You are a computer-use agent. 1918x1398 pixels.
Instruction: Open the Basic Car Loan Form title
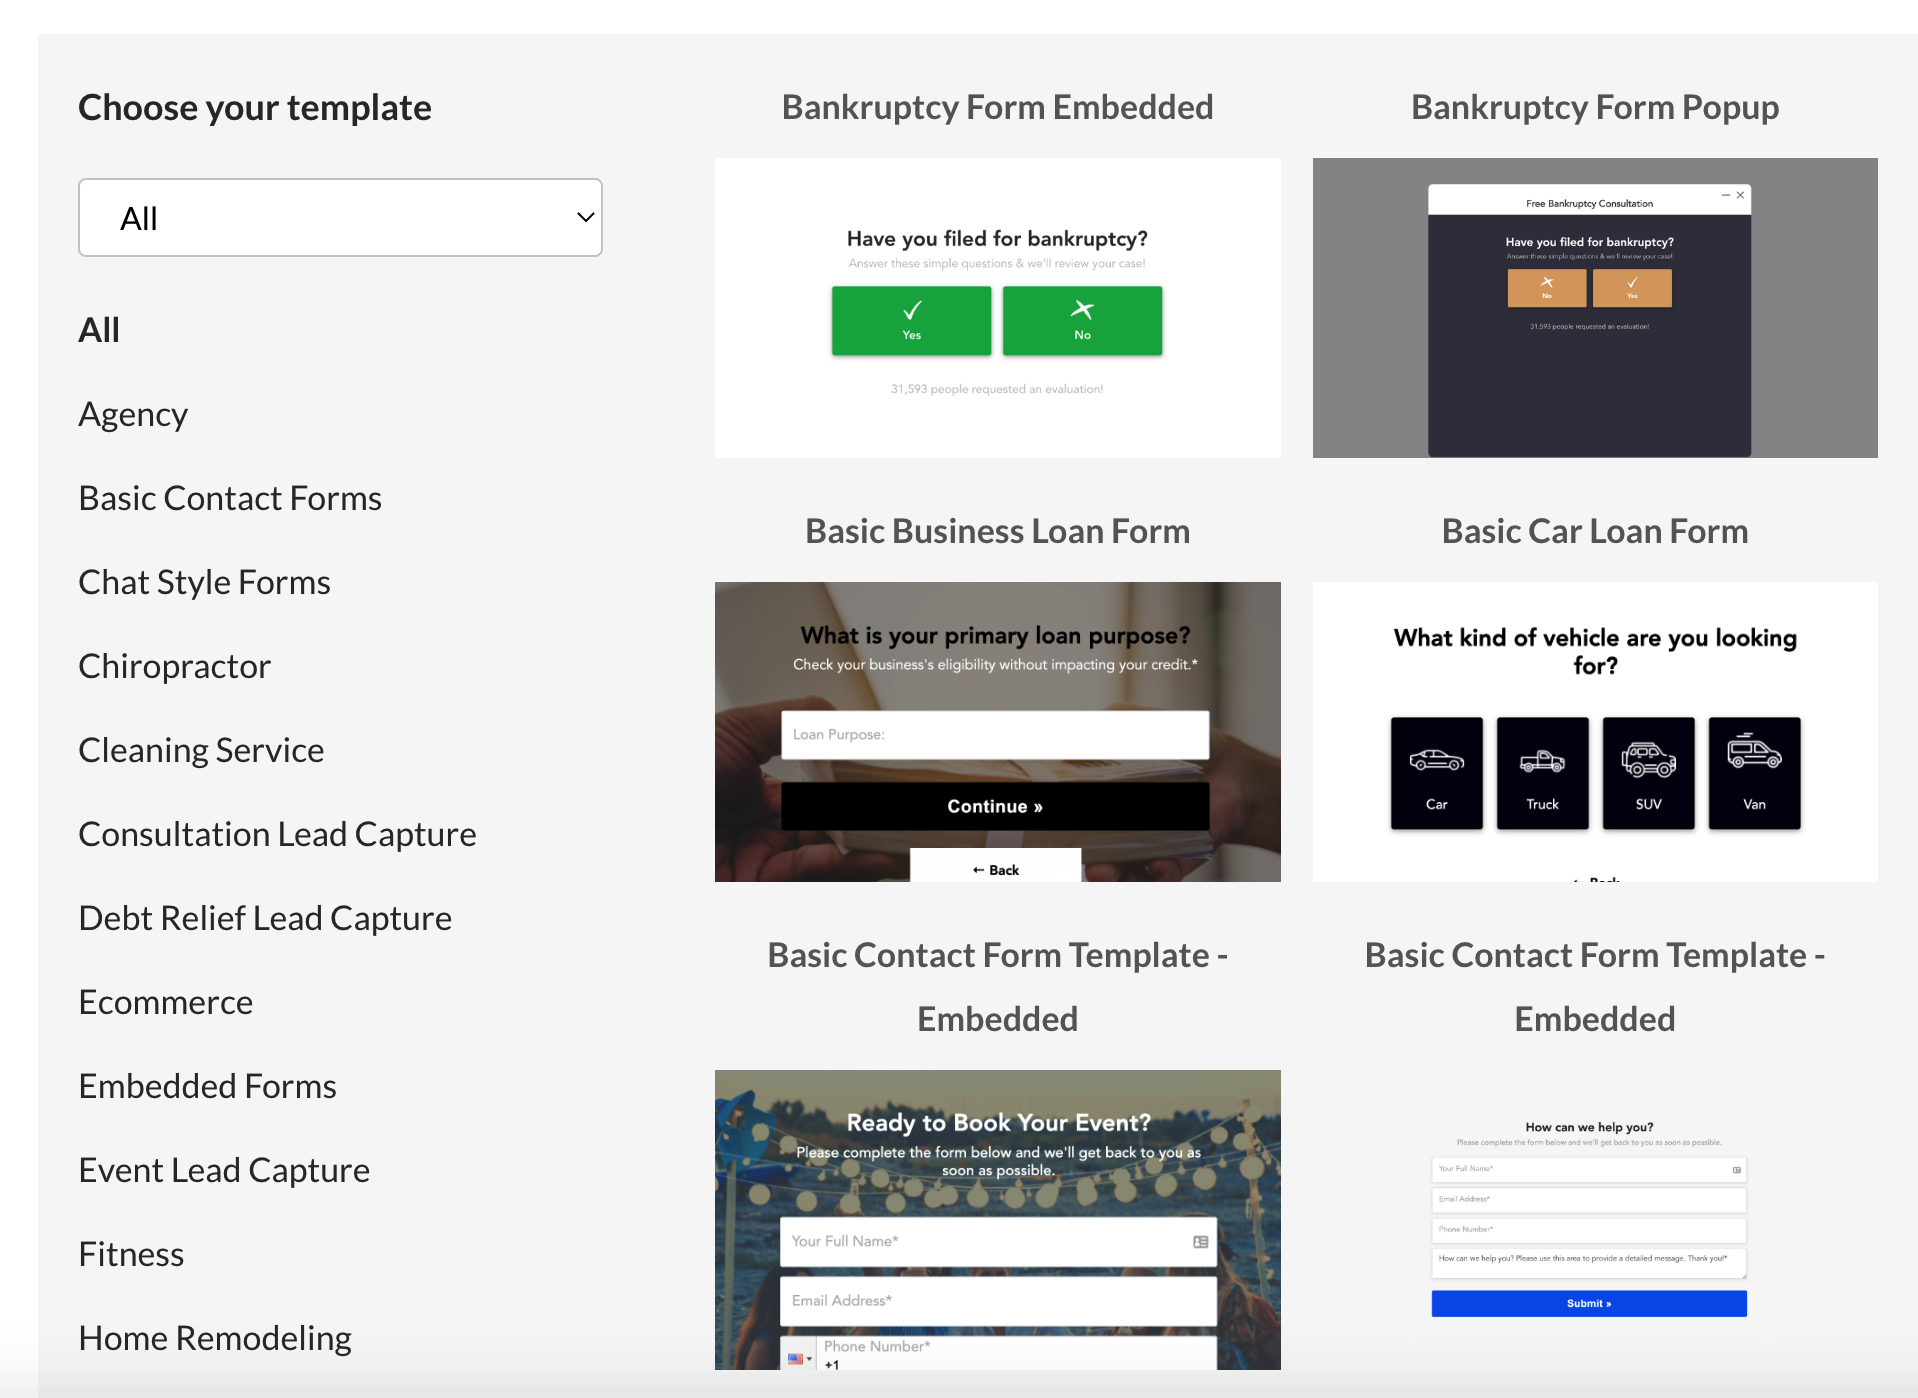pos(1594,531)
